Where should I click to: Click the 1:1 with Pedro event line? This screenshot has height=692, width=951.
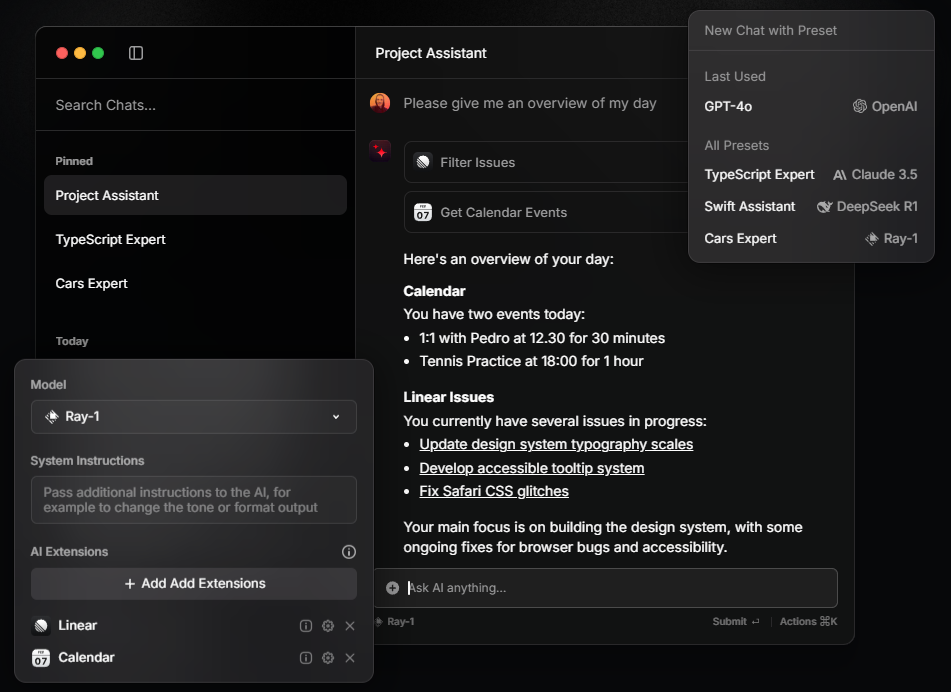coord(542,338)
